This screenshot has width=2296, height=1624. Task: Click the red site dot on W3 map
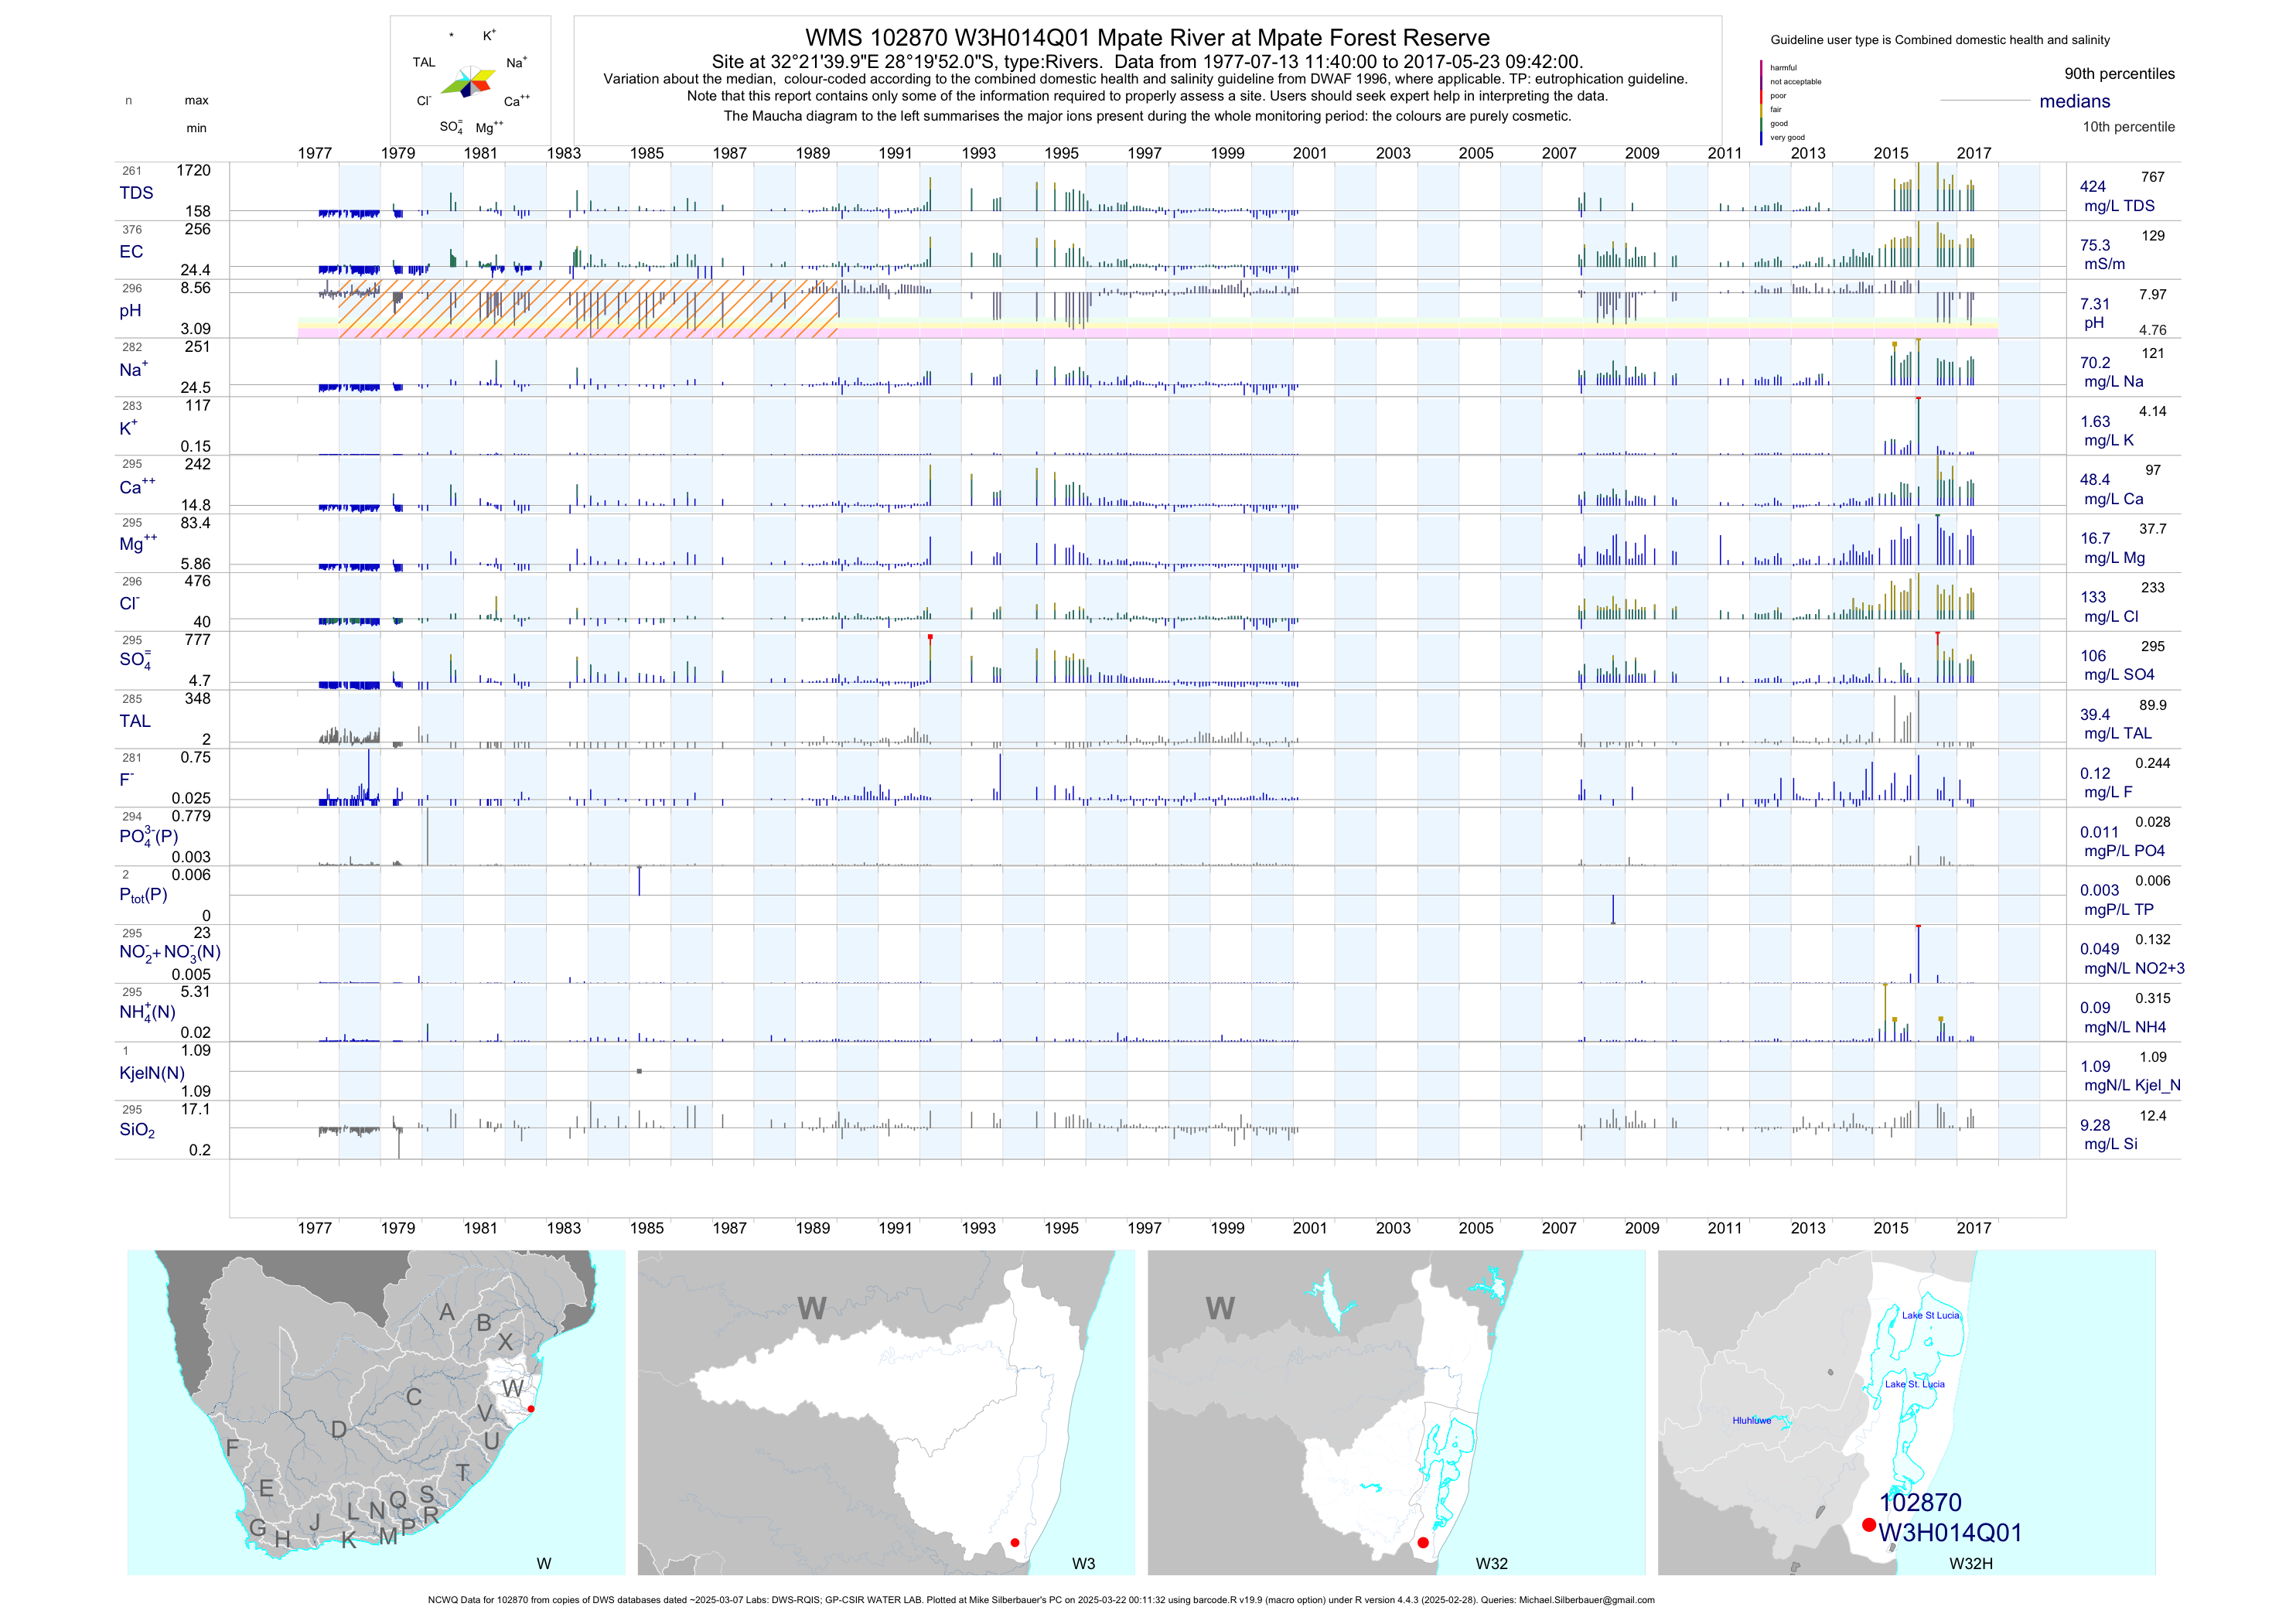point(1015,1542)
